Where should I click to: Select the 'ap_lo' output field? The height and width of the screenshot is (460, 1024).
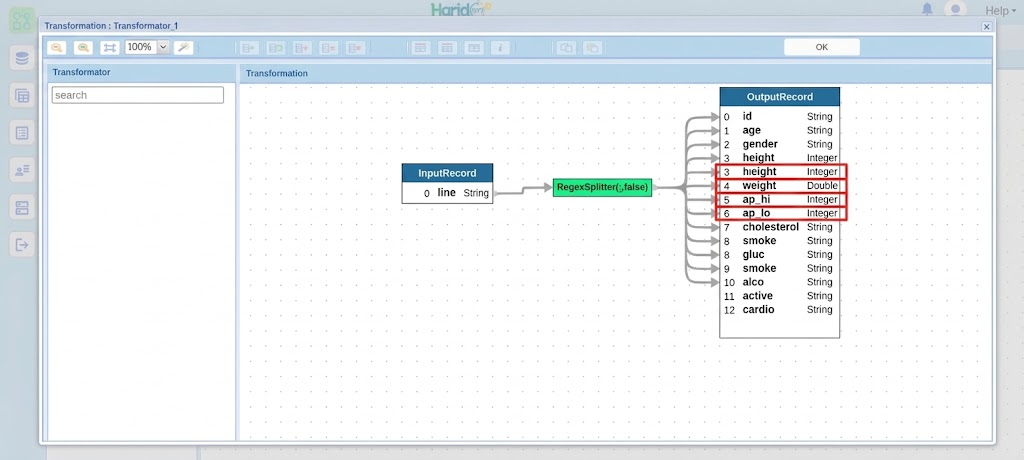781,213
